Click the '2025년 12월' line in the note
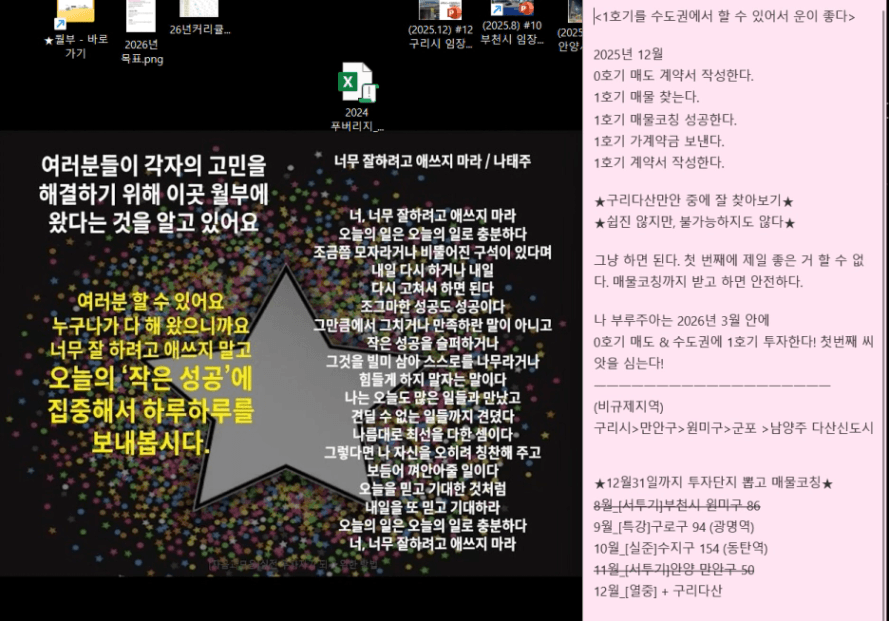The width and height of the screenshot is (889, 621). pyautogui.click(x=628, y=54)
